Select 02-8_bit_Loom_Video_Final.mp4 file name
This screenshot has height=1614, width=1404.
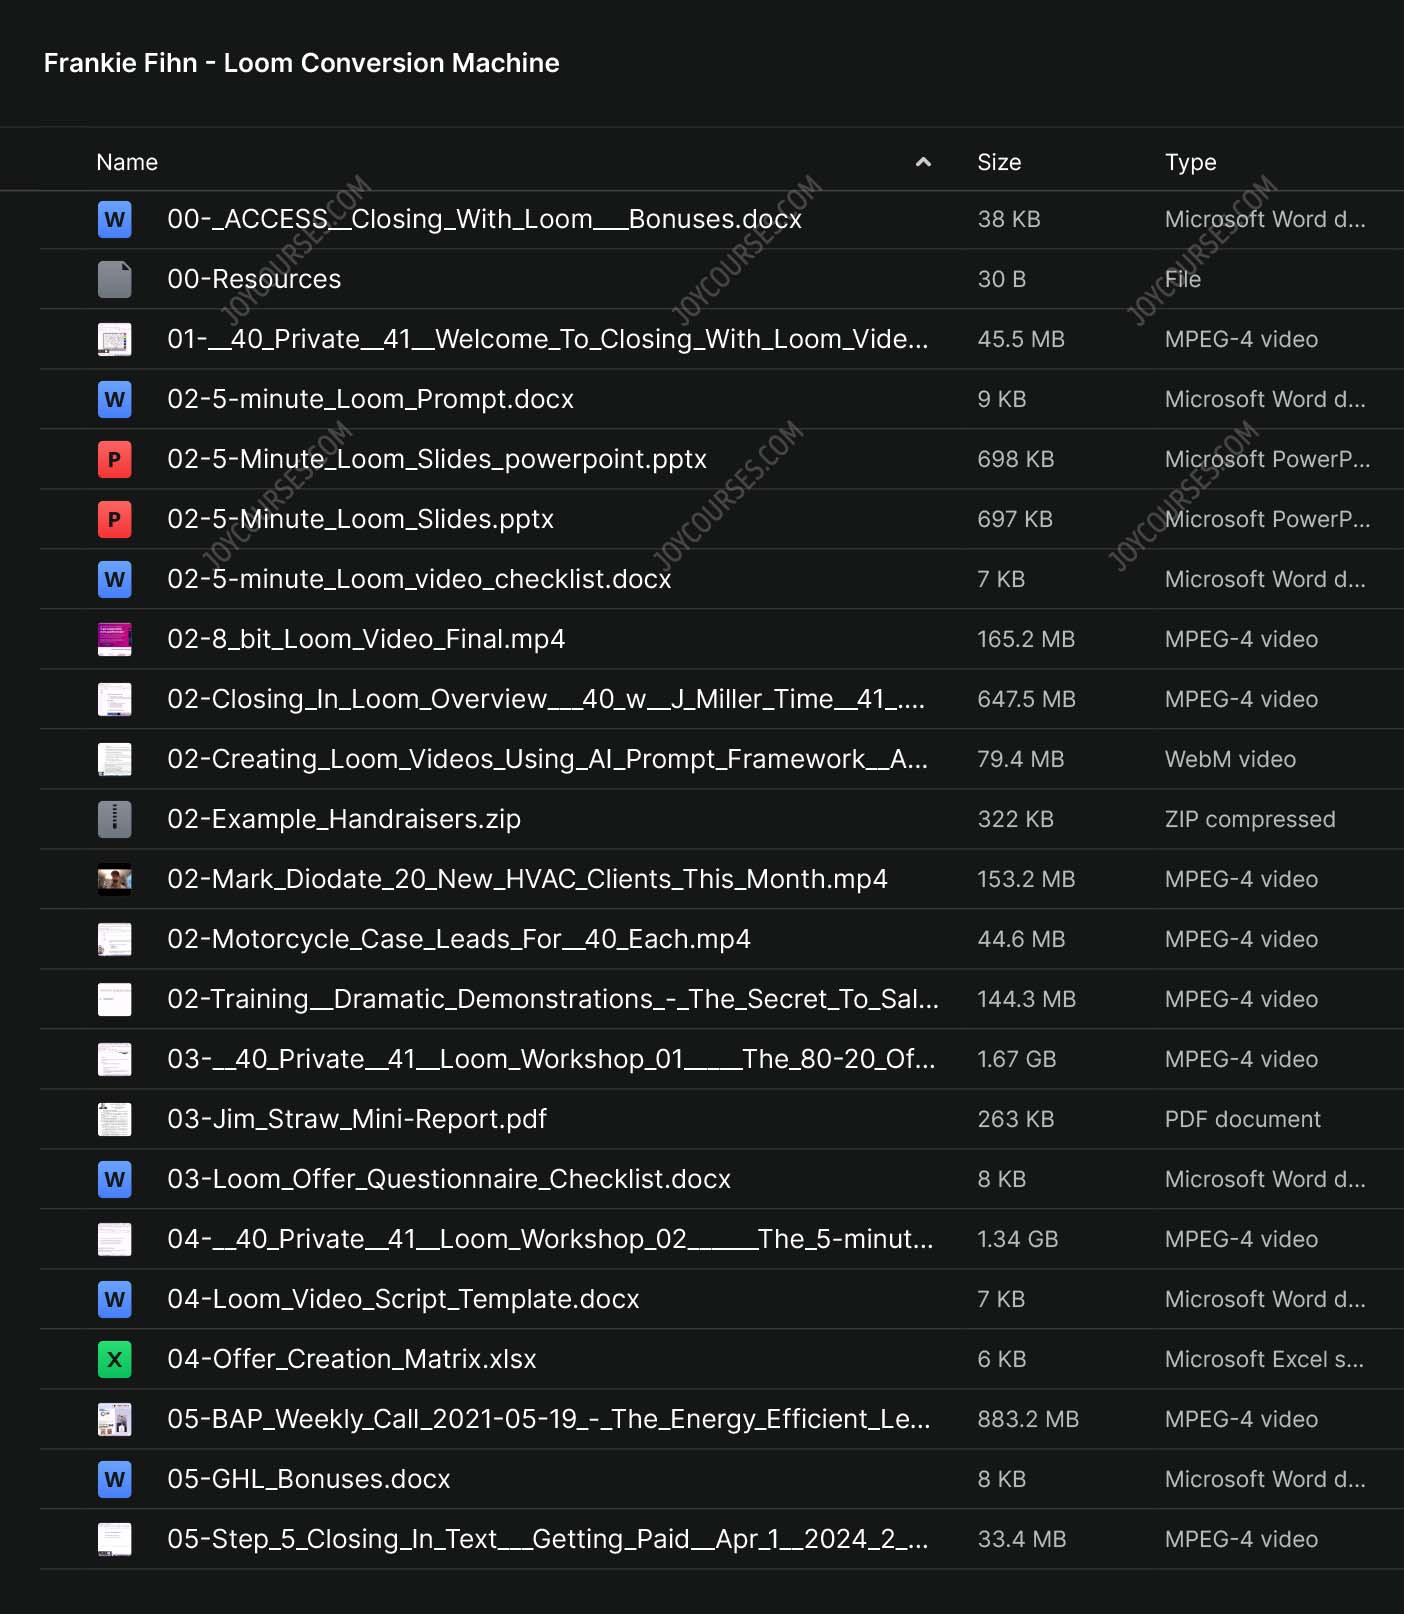tap(366, 639)
